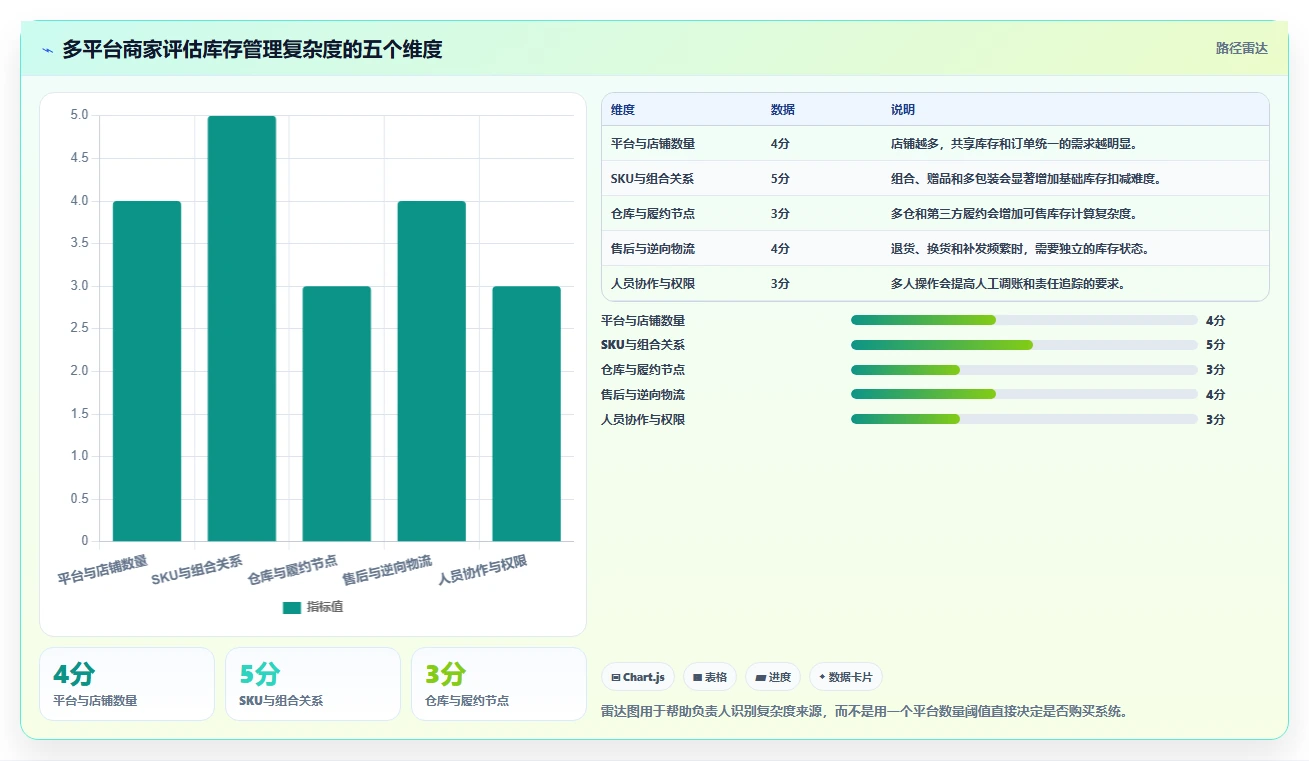Click the 维度 column header
Viewport: 1309px width, 761px height.
623,110
